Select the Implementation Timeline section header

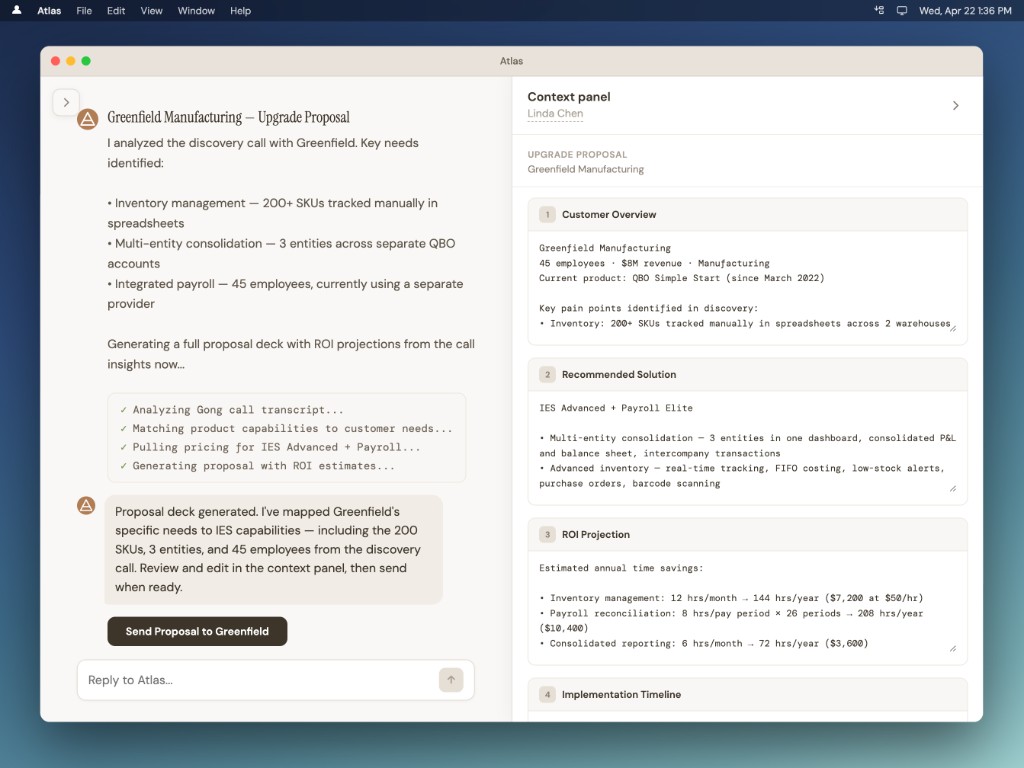[747, 695]
